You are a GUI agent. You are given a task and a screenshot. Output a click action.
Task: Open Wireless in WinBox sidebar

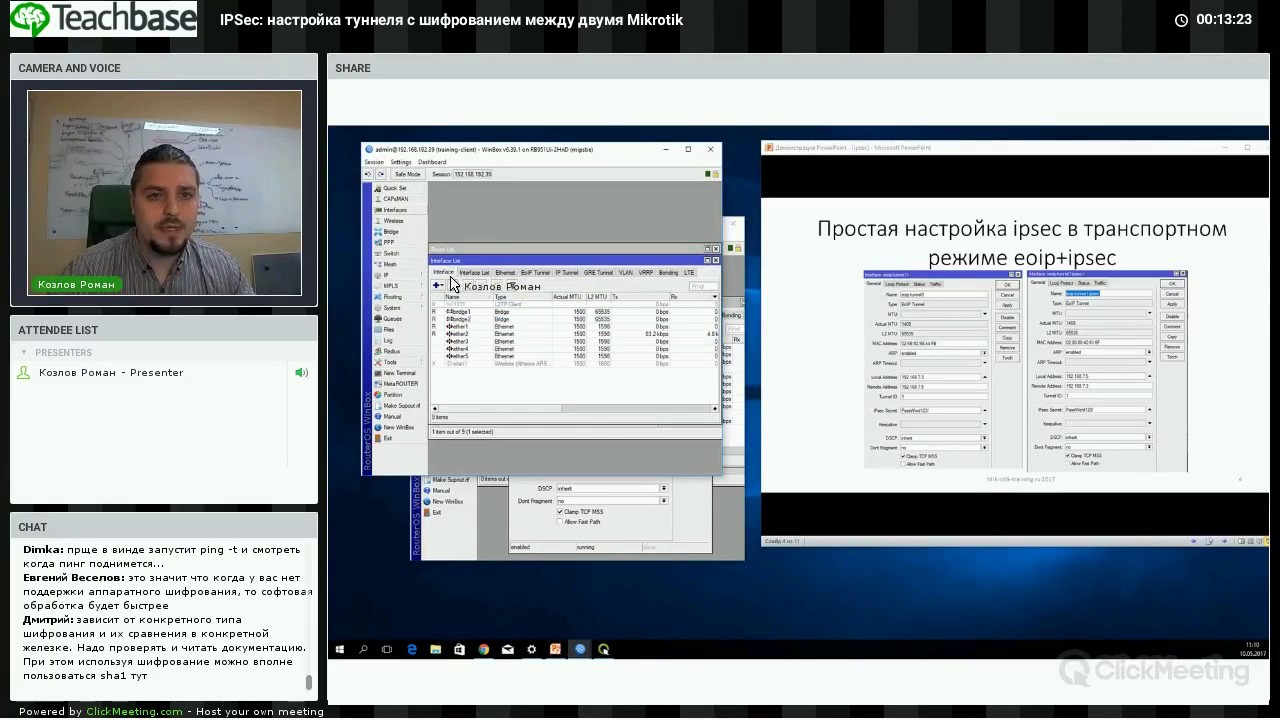click(394, 221)
